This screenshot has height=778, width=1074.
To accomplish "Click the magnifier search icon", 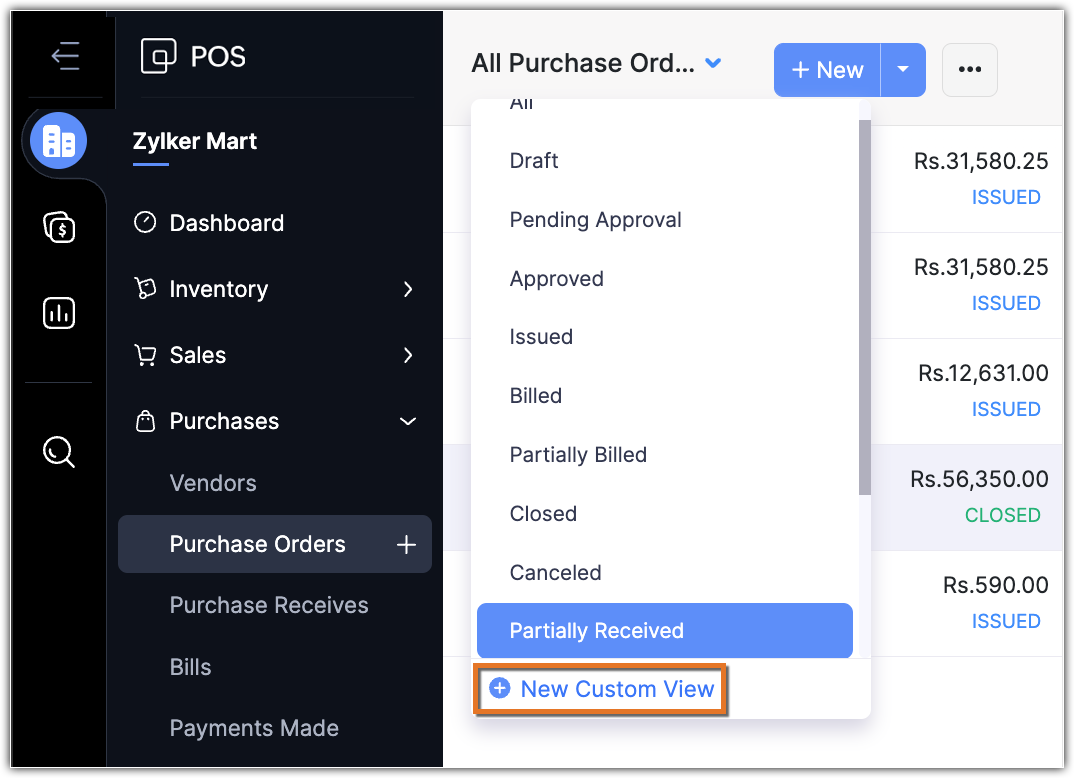I will [59, 452].
